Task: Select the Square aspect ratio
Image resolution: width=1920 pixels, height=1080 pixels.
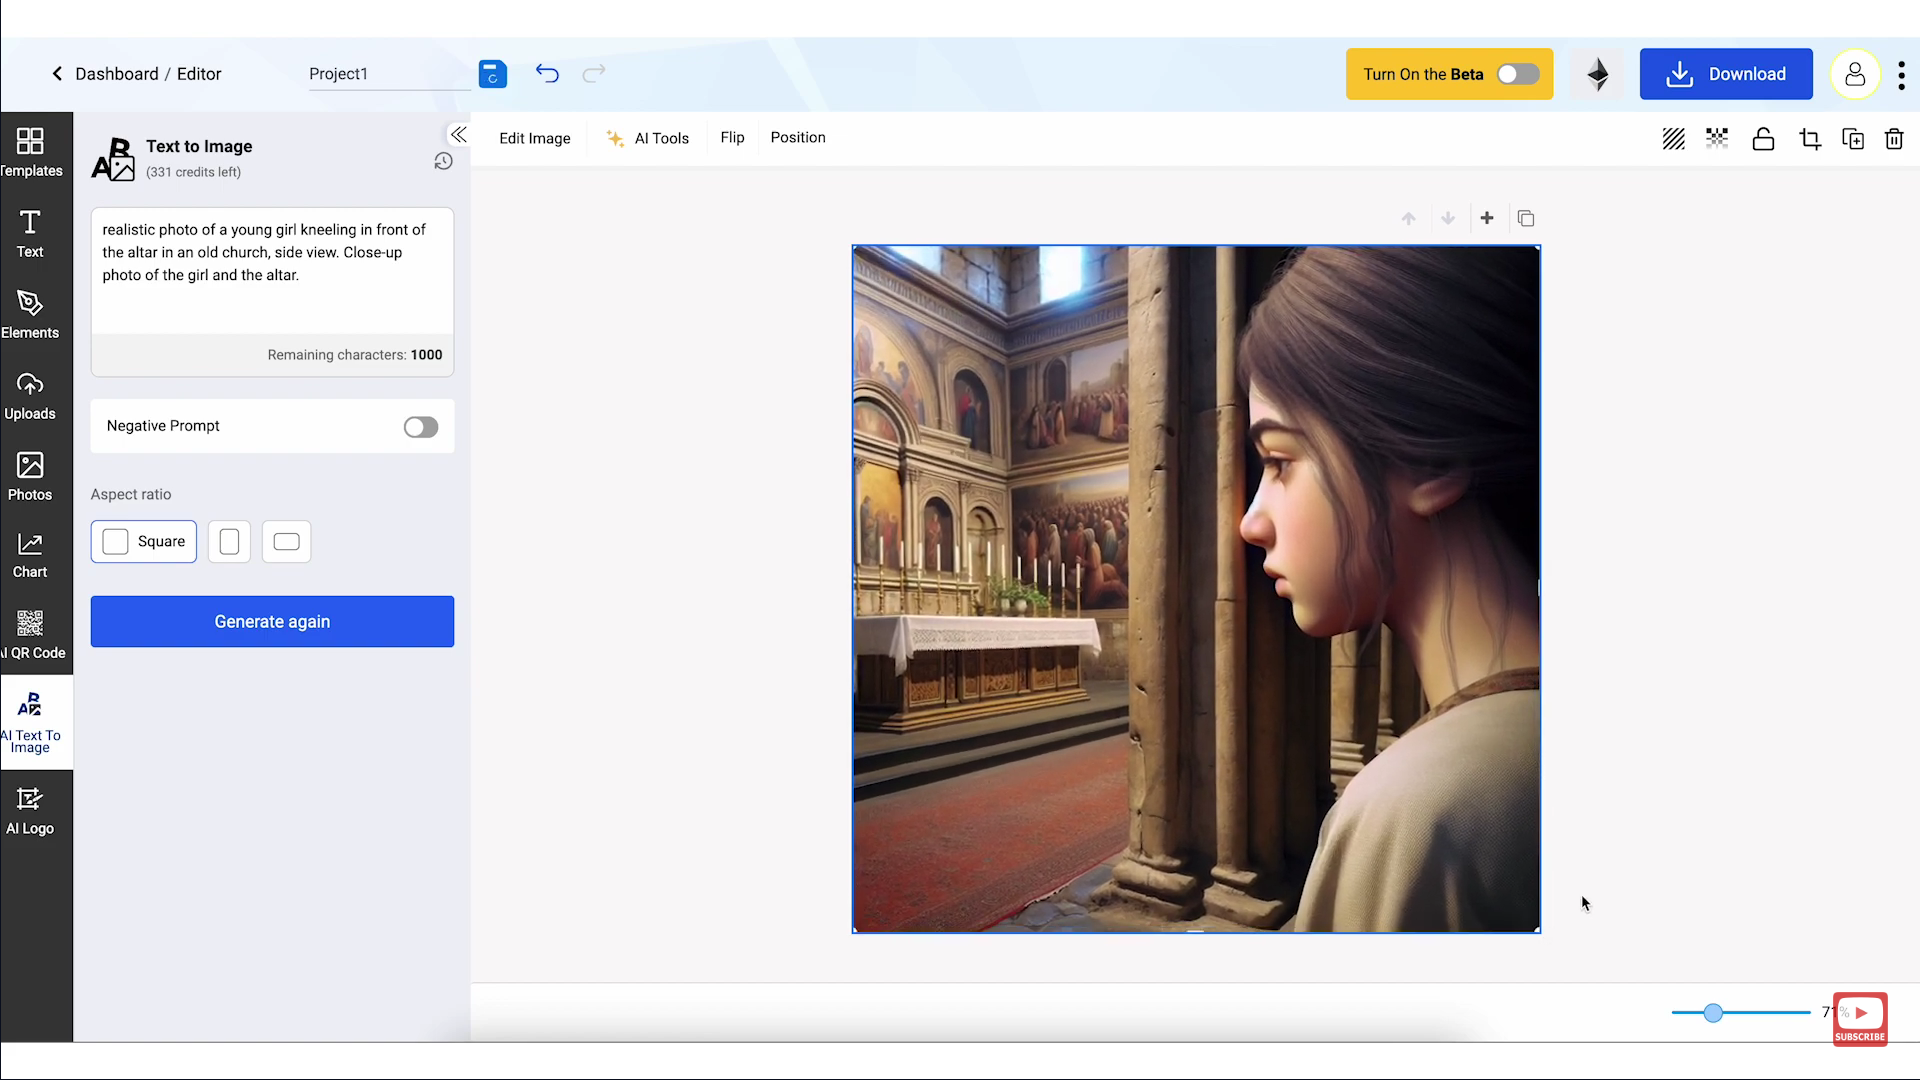Action: 143,541
